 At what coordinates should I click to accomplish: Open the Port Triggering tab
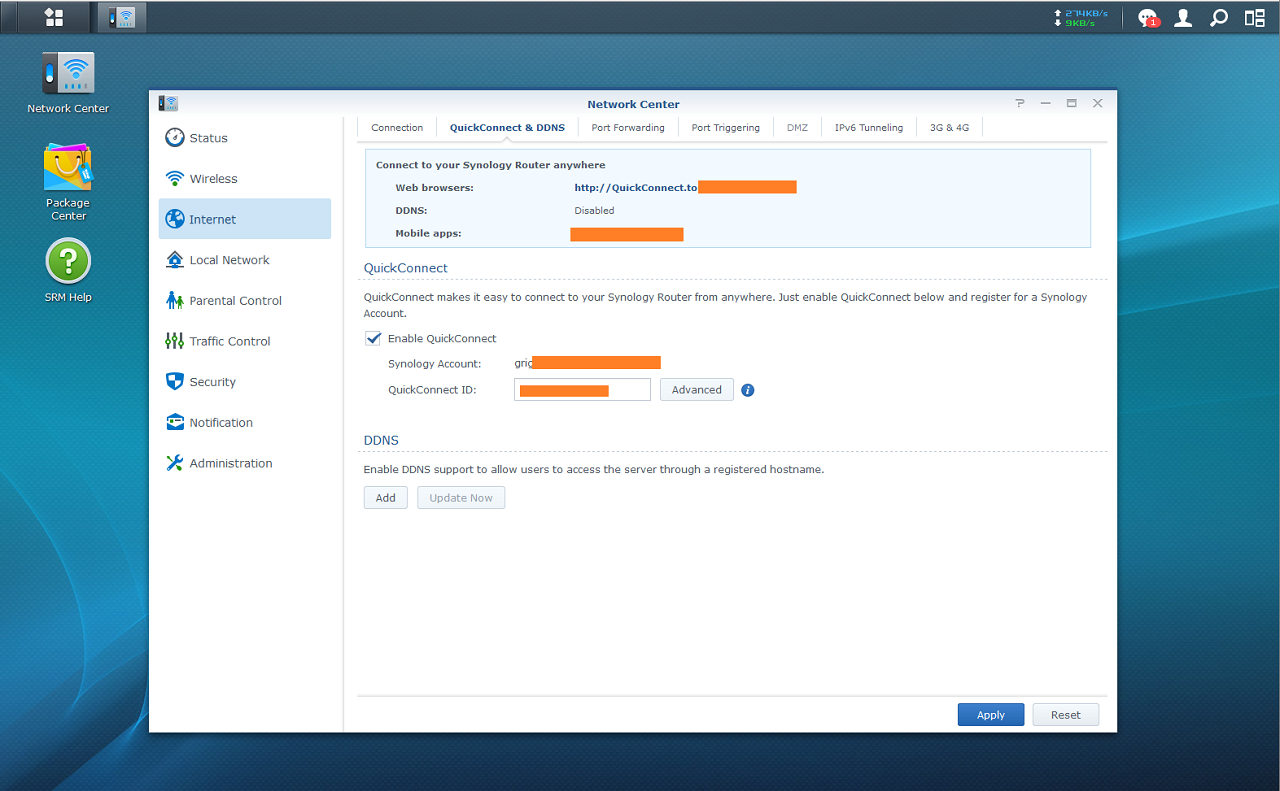[x=726, y=128]
